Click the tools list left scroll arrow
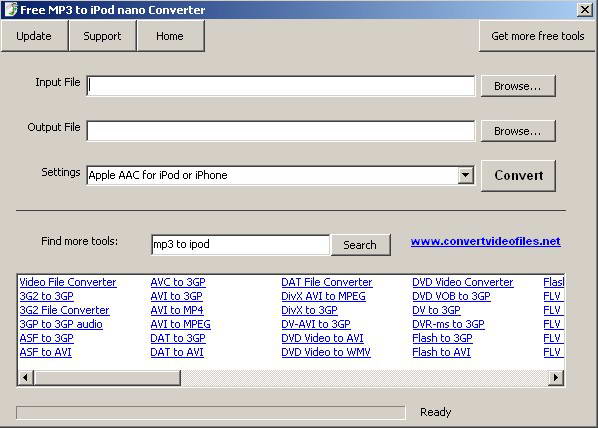598x428 pixels. pos(26,378)
